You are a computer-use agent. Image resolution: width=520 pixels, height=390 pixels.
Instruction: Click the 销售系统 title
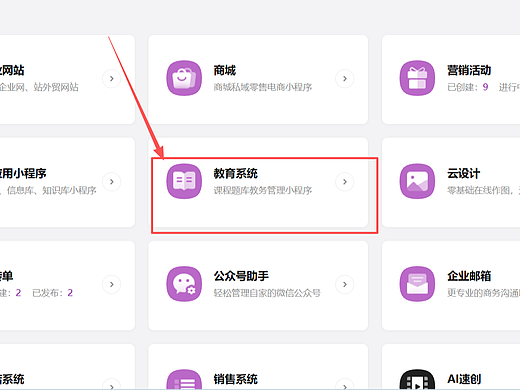pos(236,379)
